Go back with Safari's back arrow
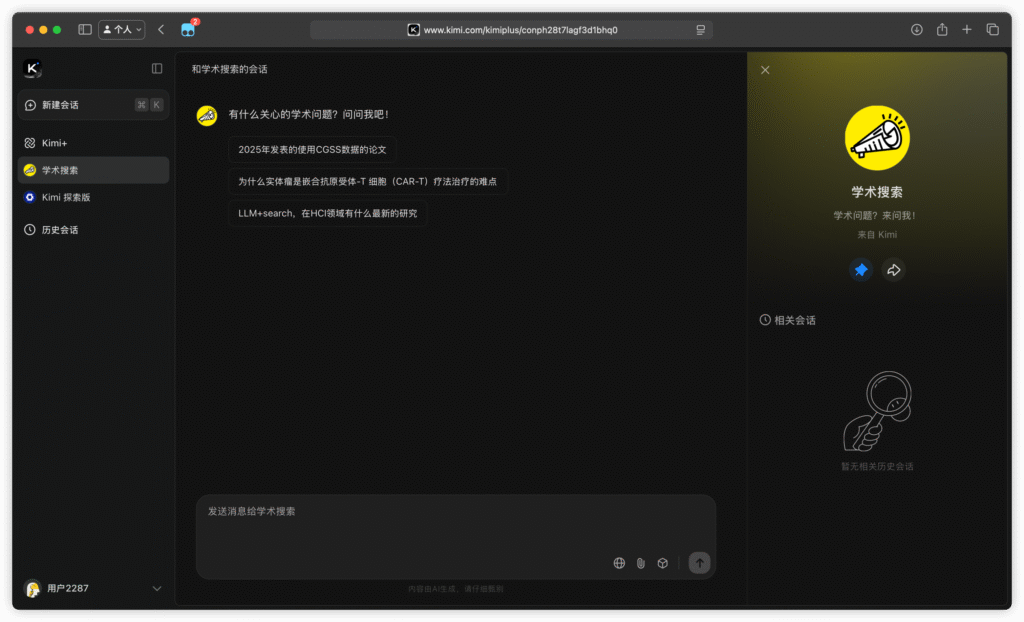This screenshot has width=1024, height=622. click(161, 29)
